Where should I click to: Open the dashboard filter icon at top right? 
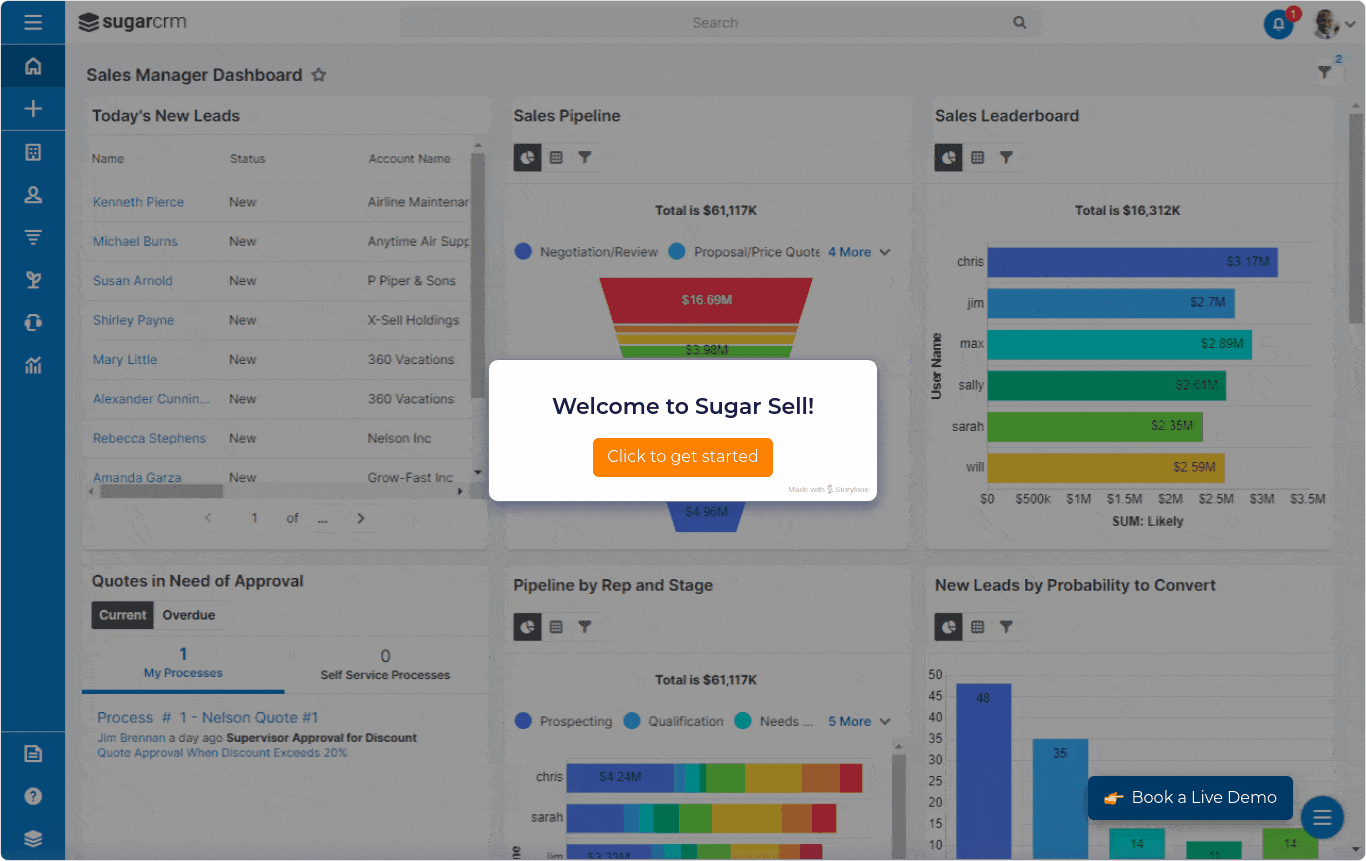click(1325, 72)
